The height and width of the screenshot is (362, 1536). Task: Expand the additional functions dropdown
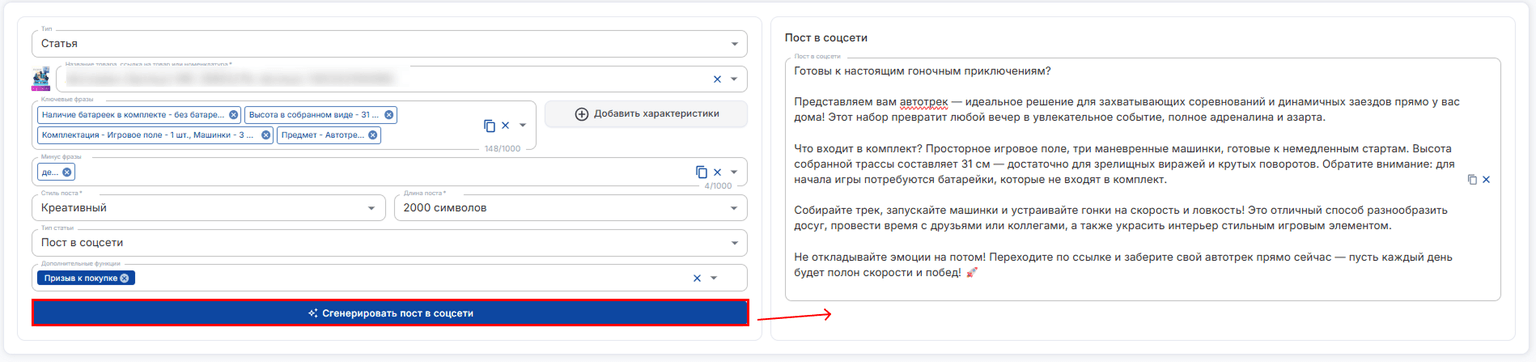pos(714,278)
